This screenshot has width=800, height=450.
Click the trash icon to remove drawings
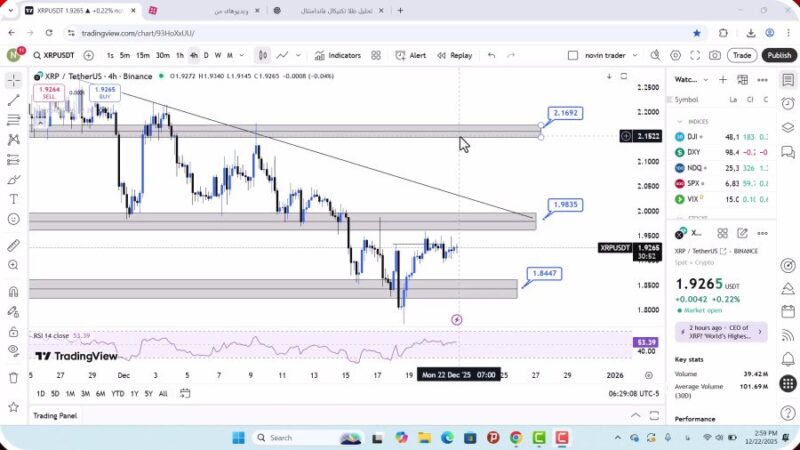pyautogui.click(x=13, y=377)
